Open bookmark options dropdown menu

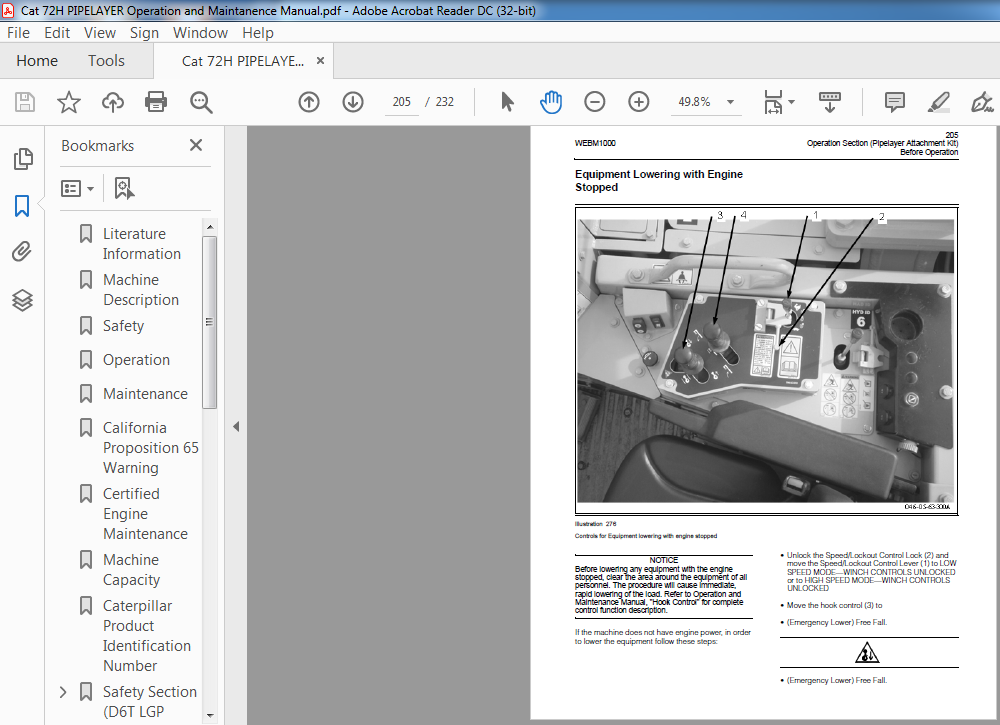coord(77,189)
